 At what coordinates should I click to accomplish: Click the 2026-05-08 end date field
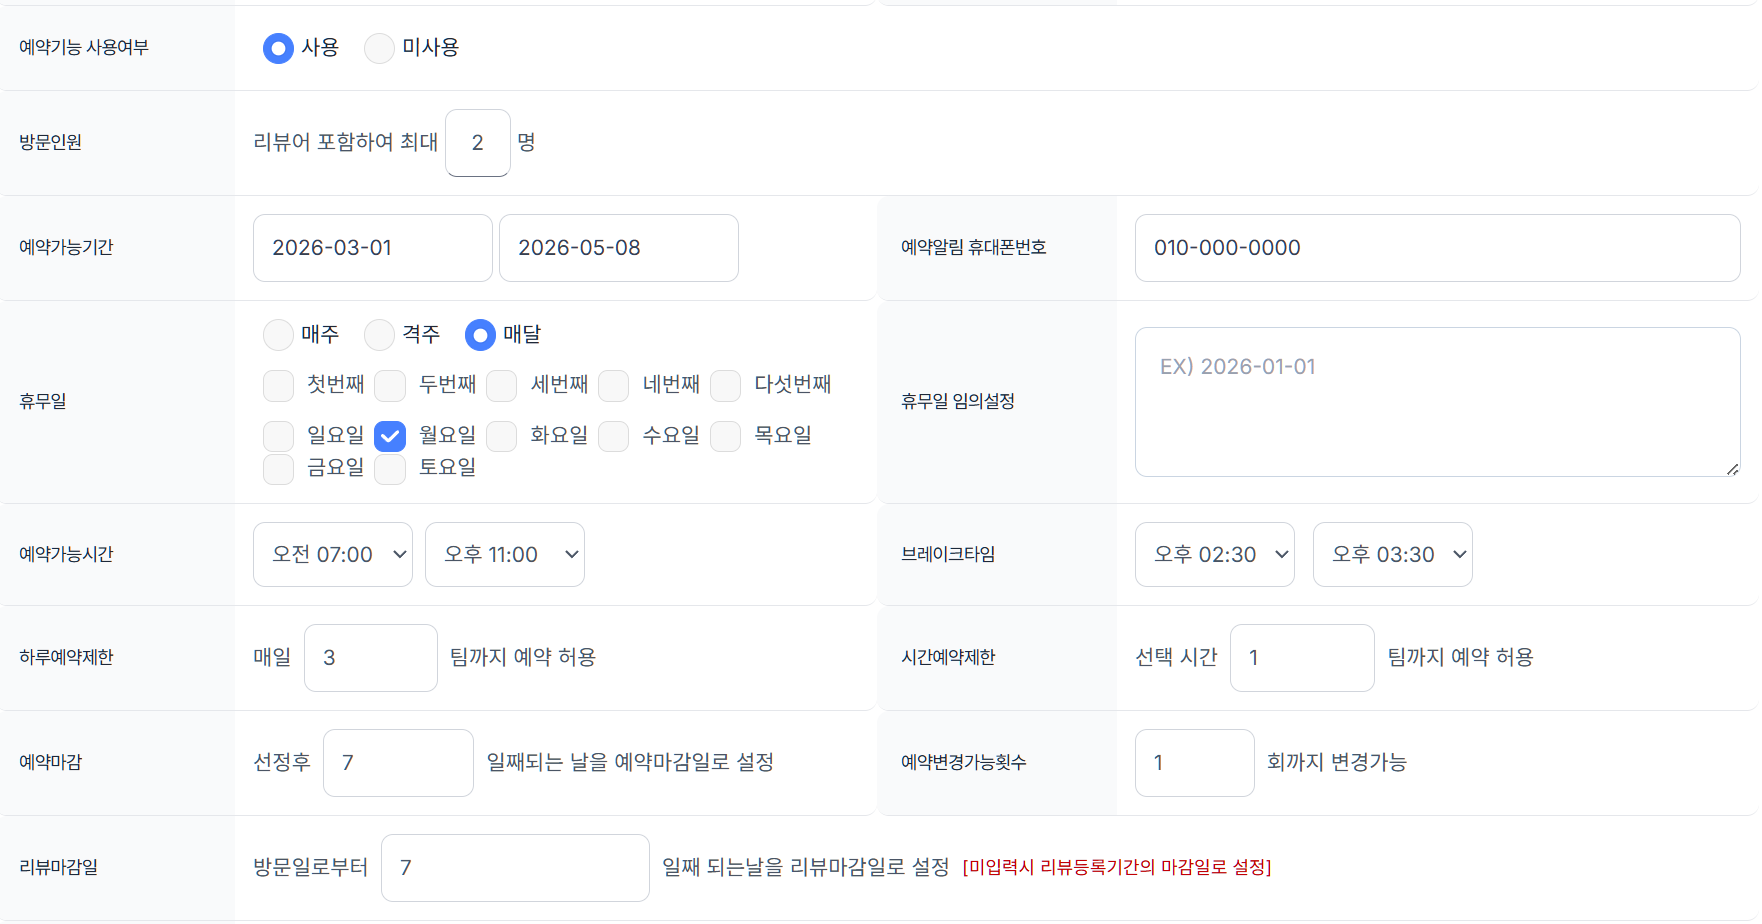click(618, 248)
